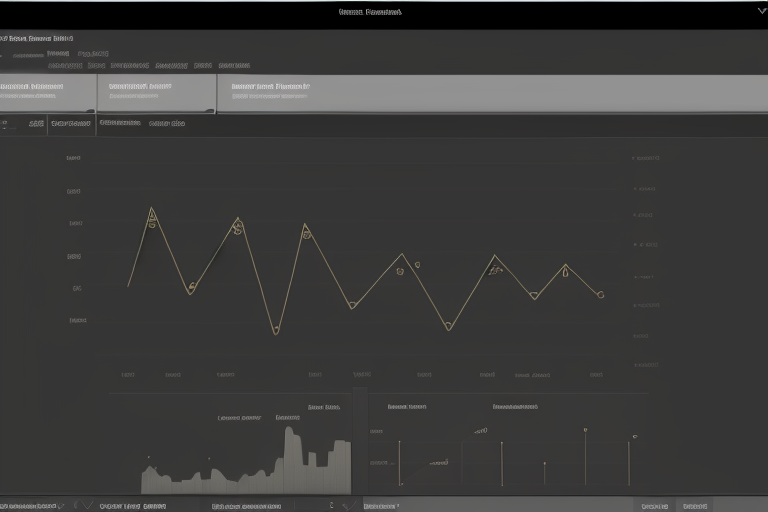
Task: Click the chevron in the top-right corner
Action: point(760,11)
